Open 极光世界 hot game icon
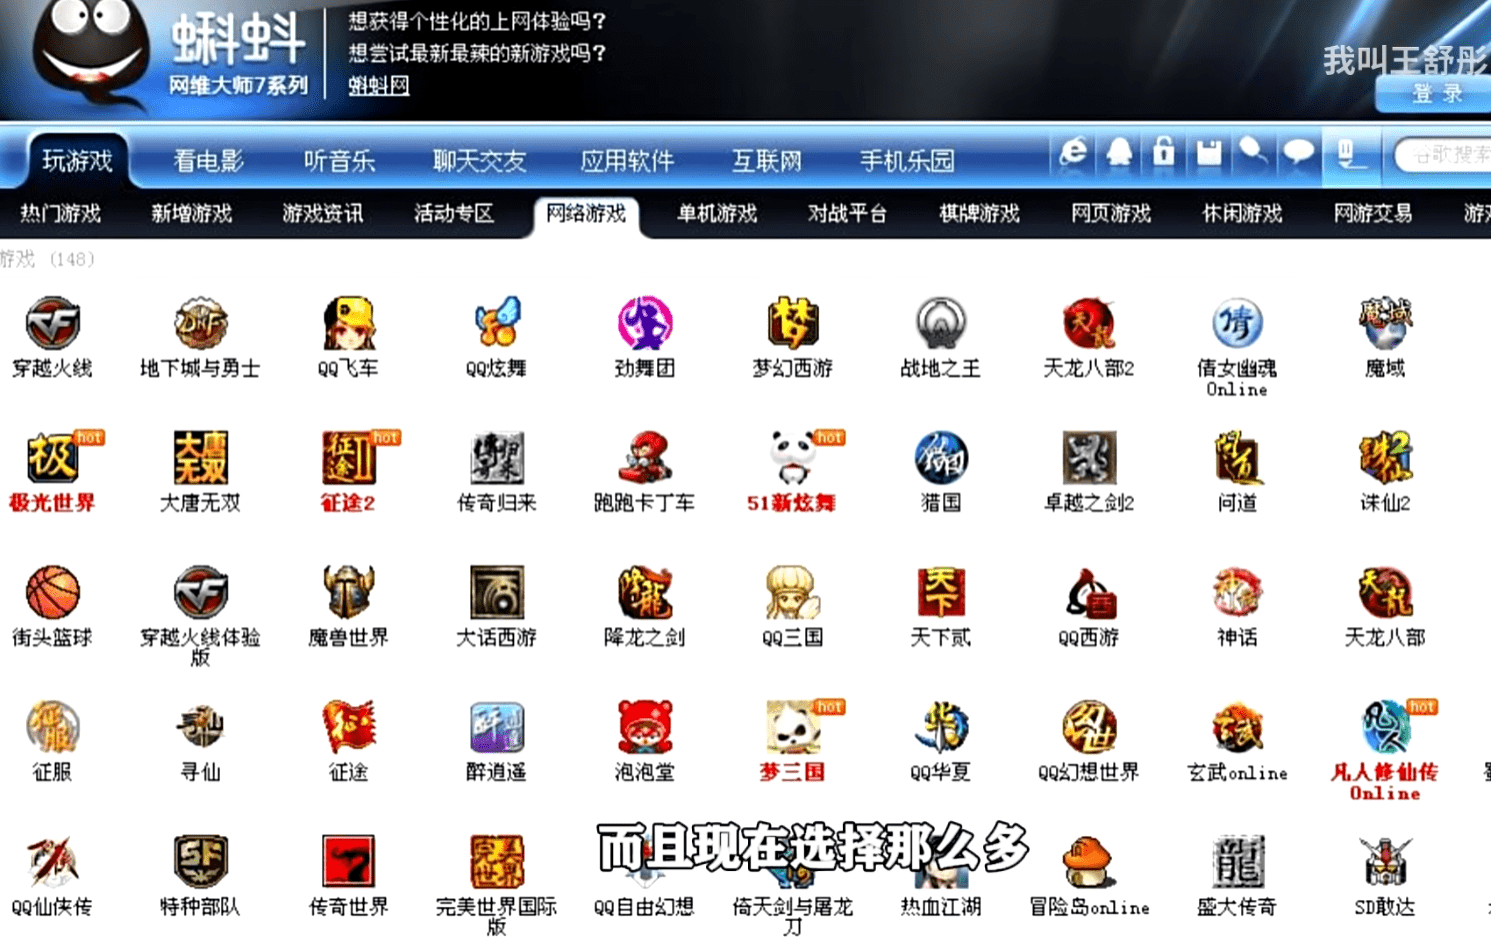This screenshot has width=1491, height=940. tap(52, 458)
